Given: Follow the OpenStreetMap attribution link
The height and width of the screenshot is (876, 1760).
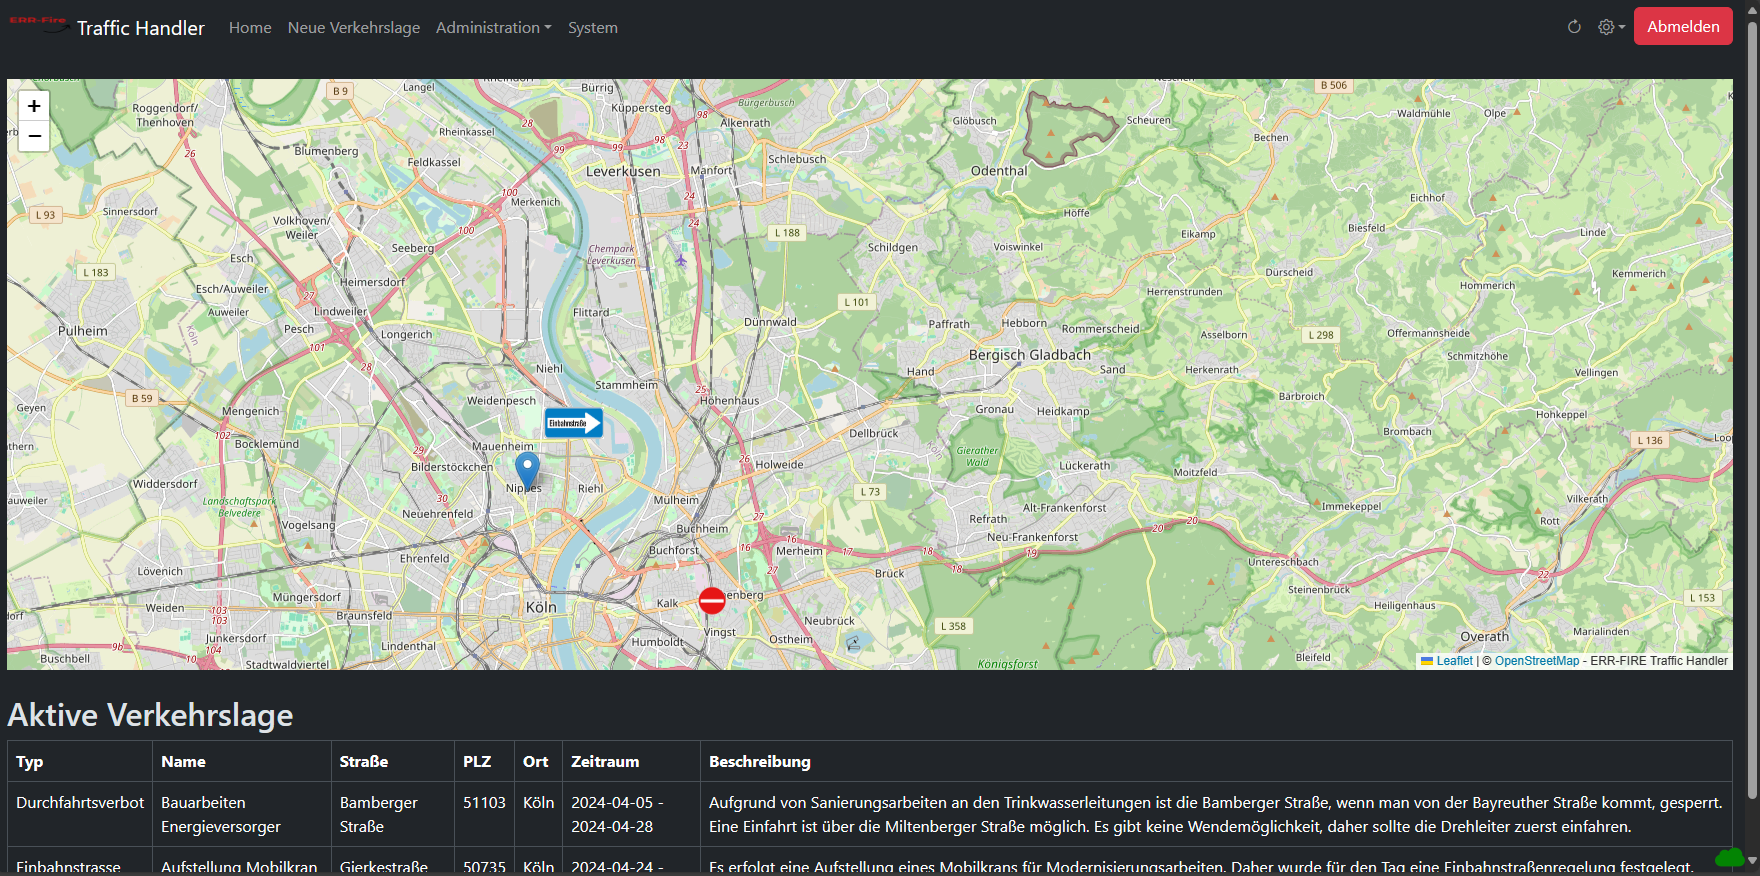Looking at the screenshot, I should click(x=1537, y=661).
